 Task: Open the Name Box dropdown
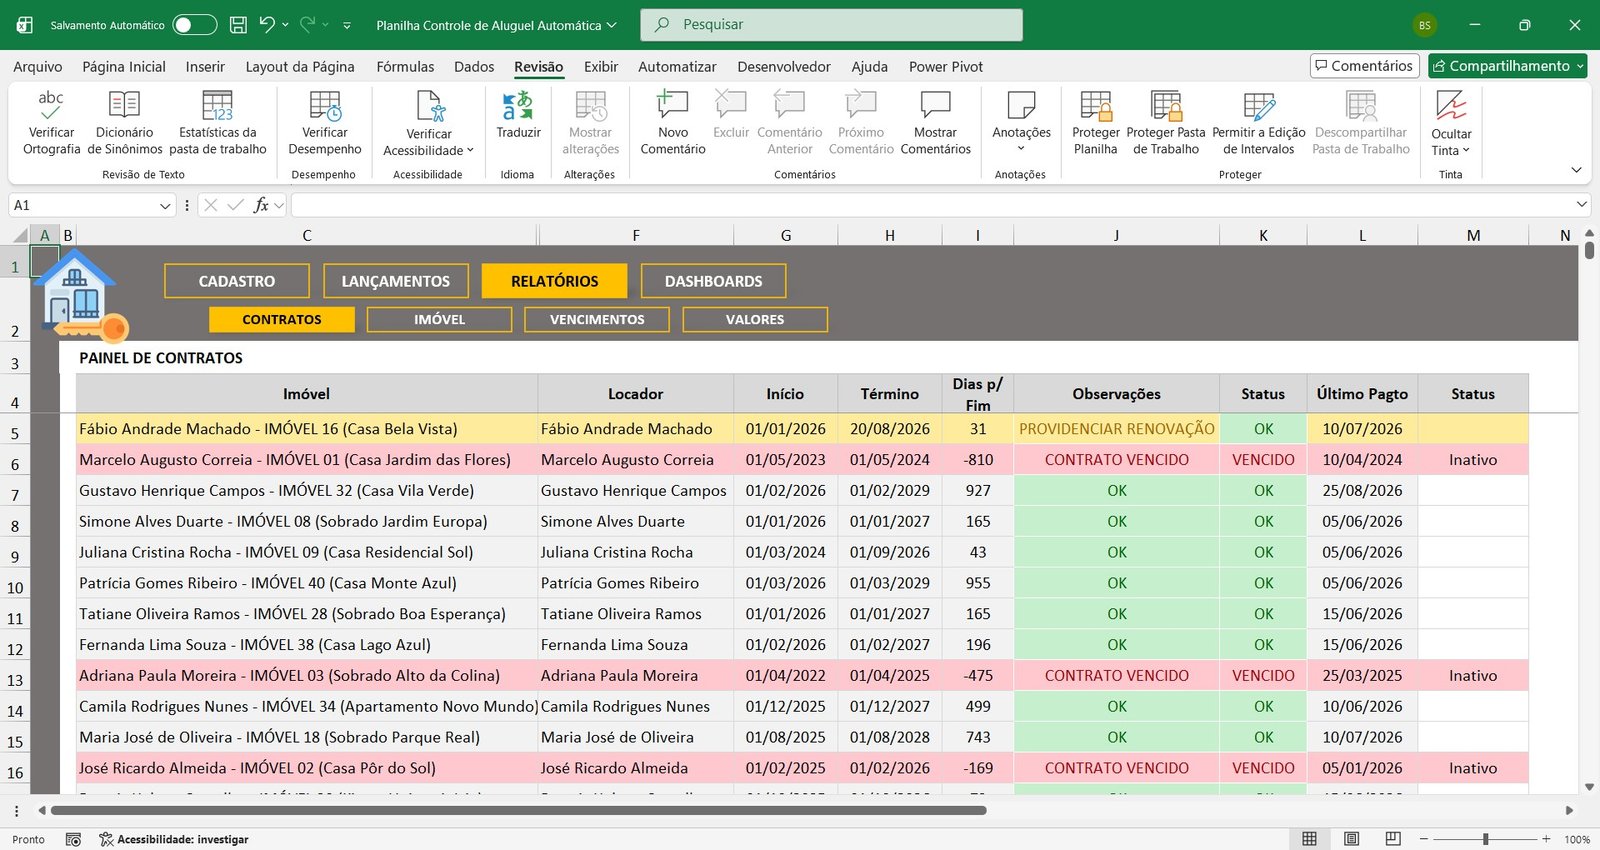pyautogui.click(x=165, y=205)
